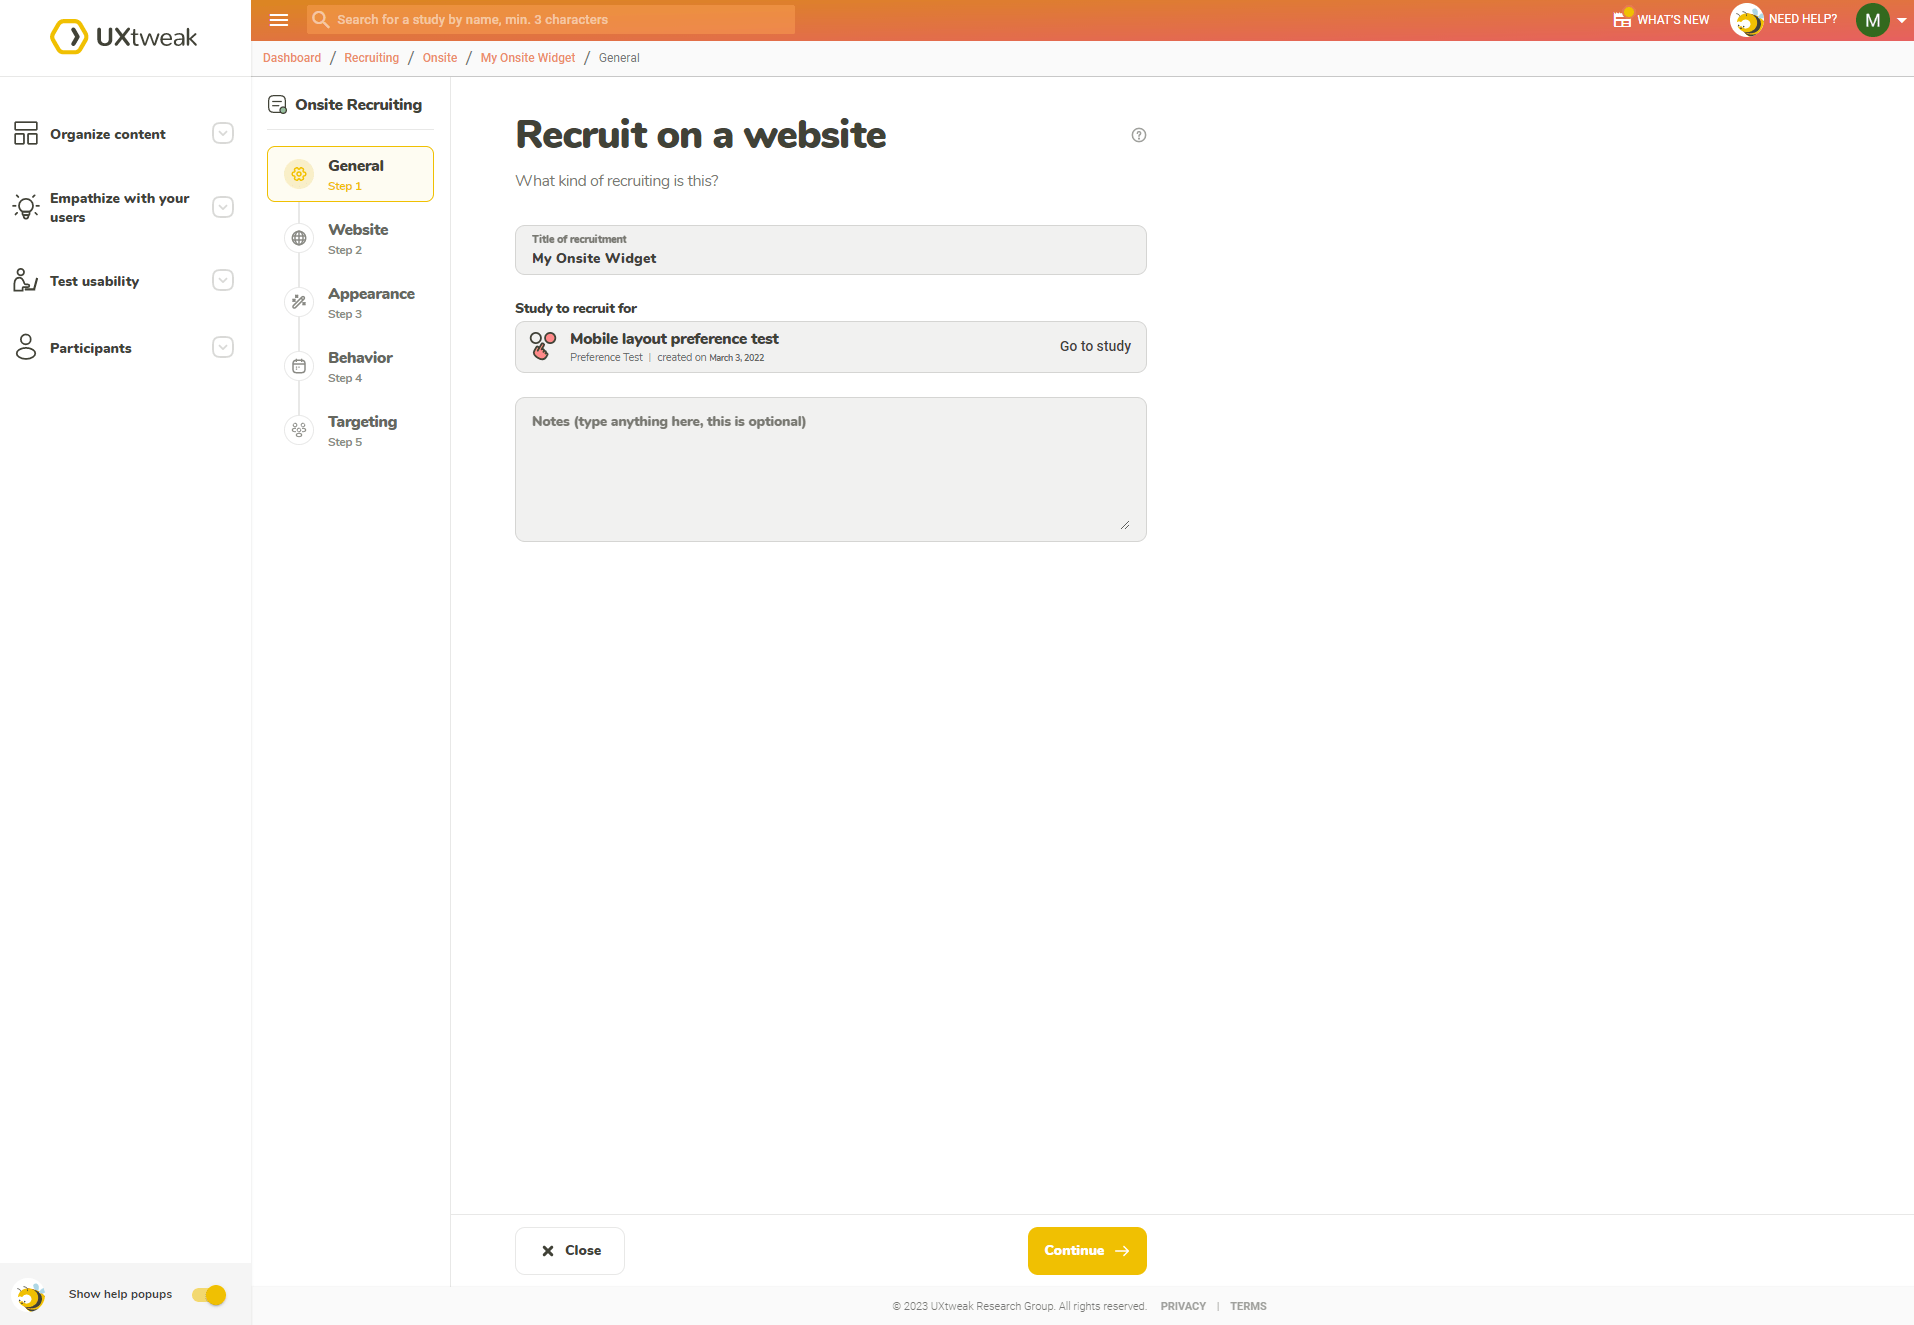Select the Organize content sidebar icon

[26, 133]
